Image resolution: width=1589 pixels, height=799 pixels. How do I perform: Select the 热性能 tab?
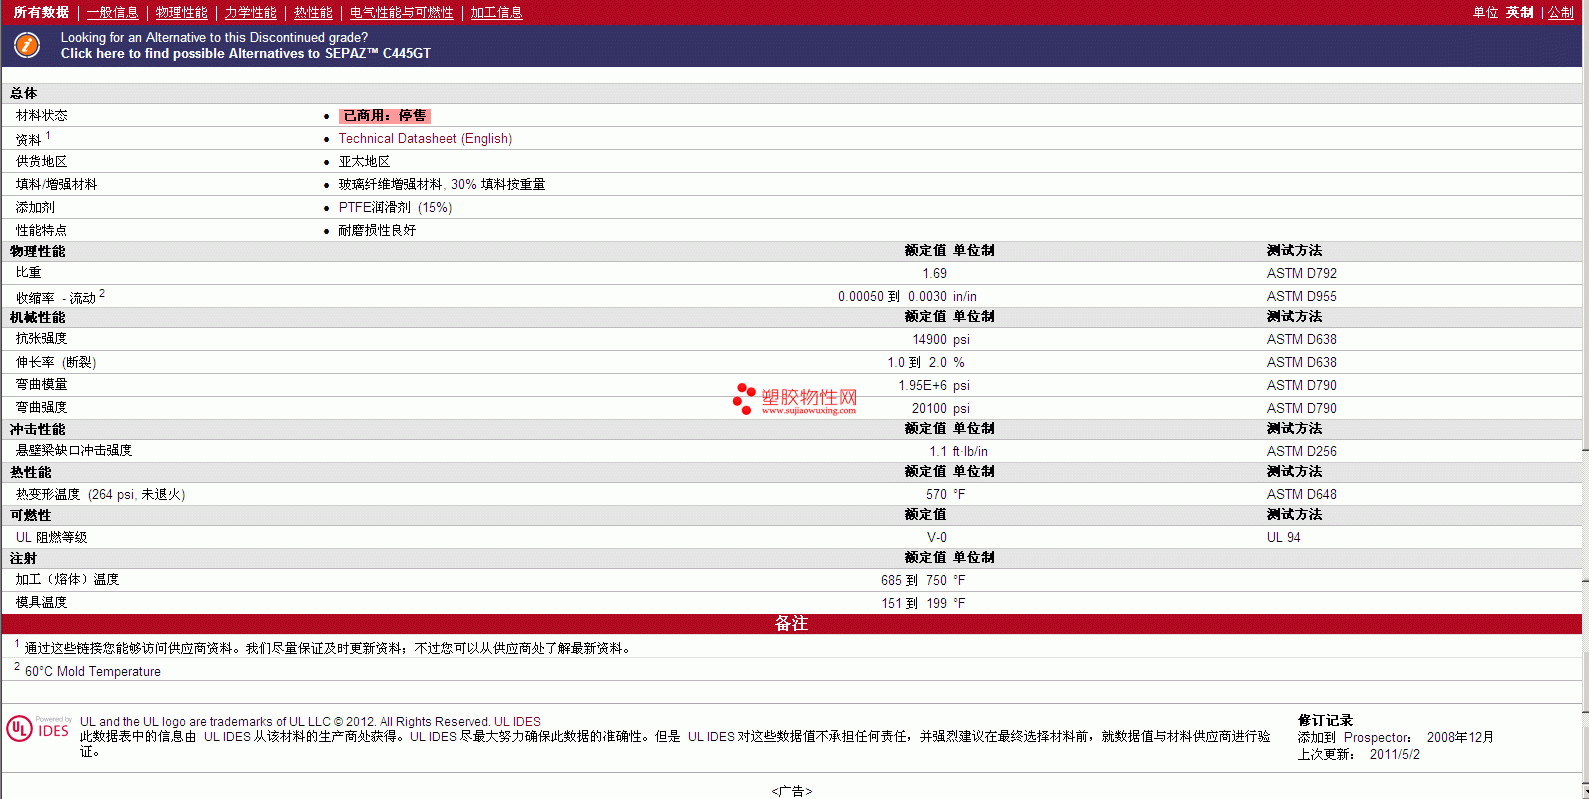[x=313, y=13]
